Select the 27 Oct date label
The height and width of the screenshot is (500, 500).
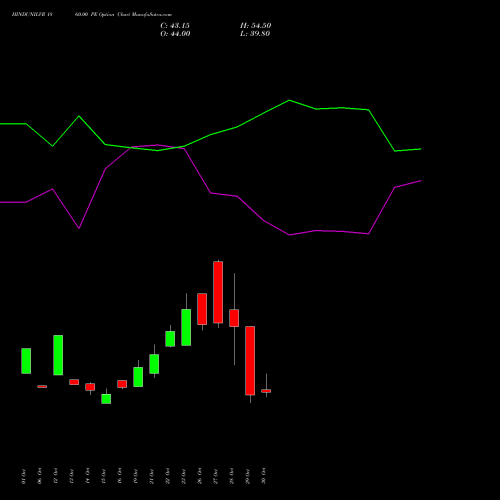click(216, 476)
